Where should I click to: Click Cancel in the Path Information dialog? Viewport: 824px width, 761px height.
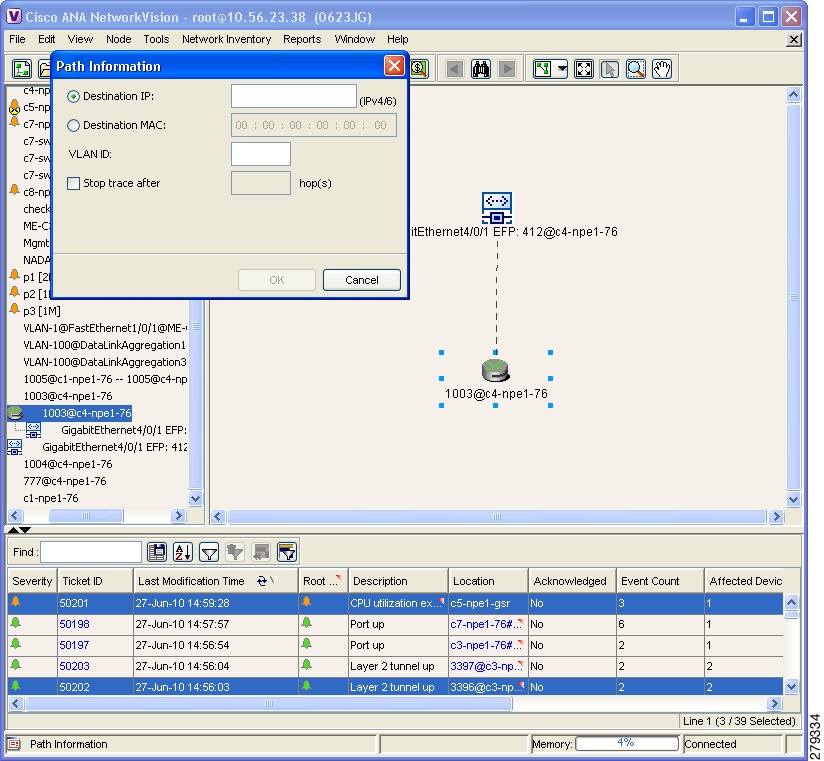pyautogui.click(x=362, y=280)
